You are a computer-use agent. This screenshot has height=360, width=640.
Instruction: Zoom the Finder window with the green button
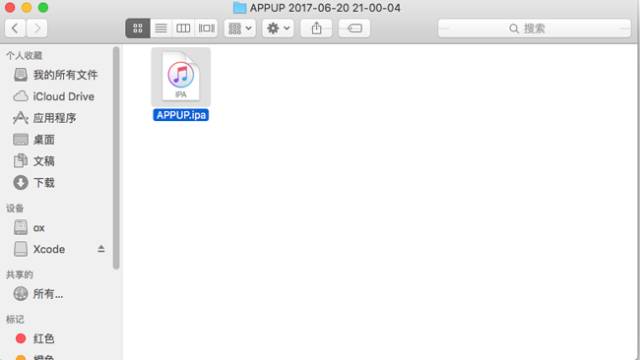pos(43,7)
